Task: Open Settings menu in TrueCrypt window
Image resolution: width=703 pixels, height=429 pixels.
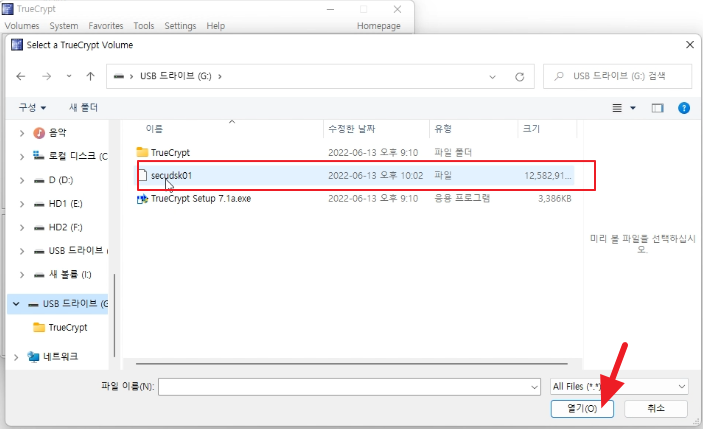Action: [180, 26]
